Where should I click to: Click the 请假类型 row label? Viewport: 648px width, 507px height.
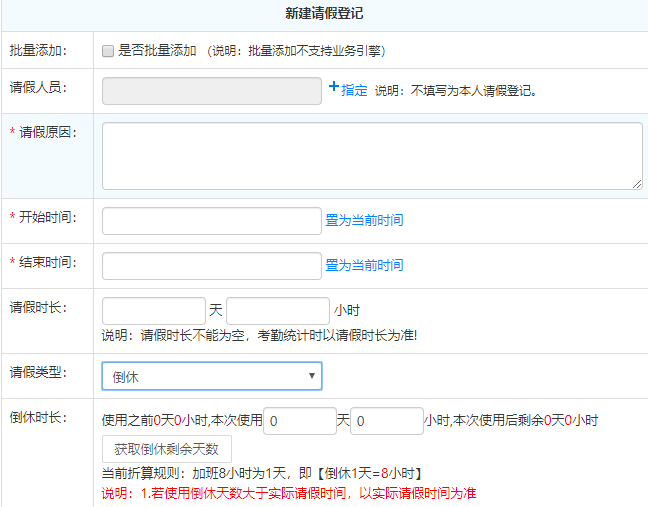37,373
